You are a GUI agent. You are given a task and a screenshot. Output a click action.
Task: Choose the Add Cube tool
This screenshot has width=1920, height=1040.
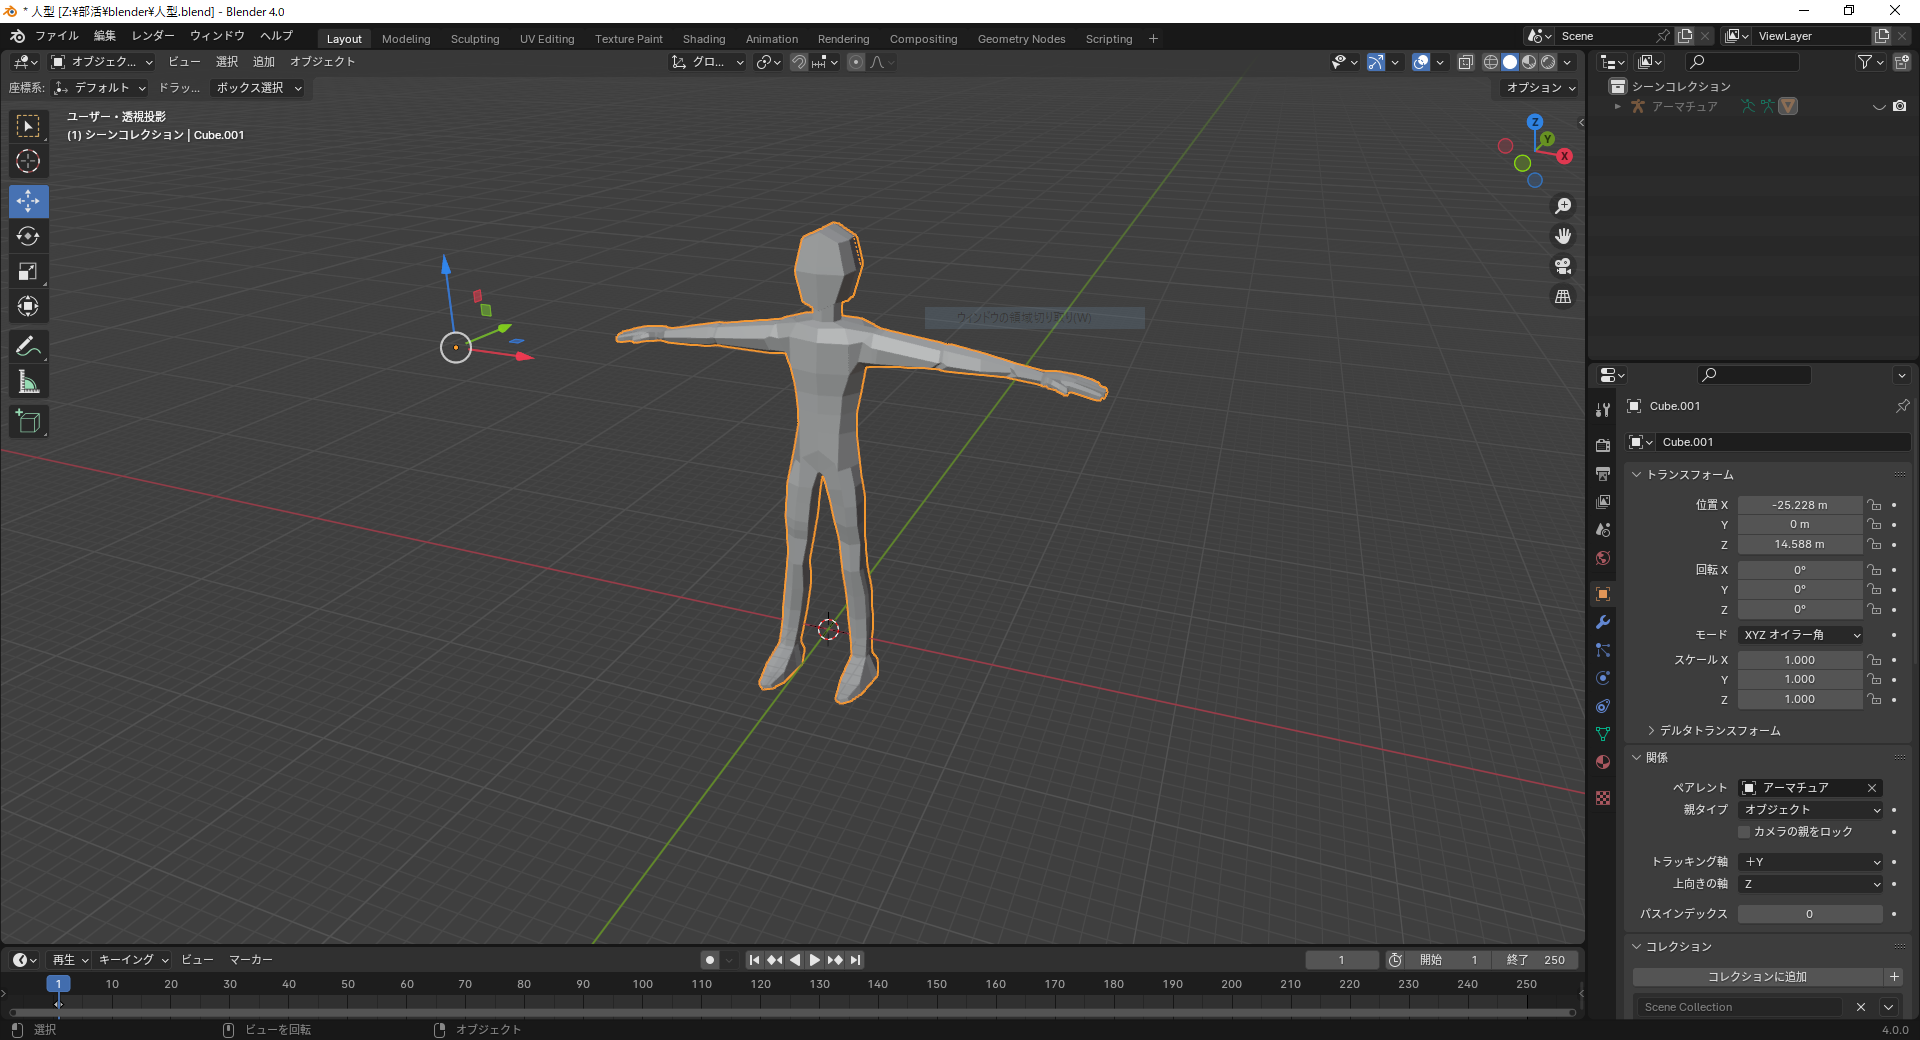28,422
